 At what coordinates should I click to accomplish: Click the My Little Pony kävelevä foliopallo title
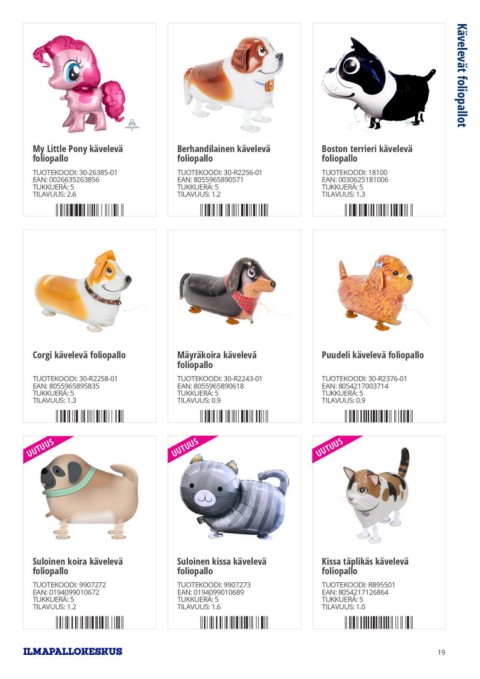78,154
